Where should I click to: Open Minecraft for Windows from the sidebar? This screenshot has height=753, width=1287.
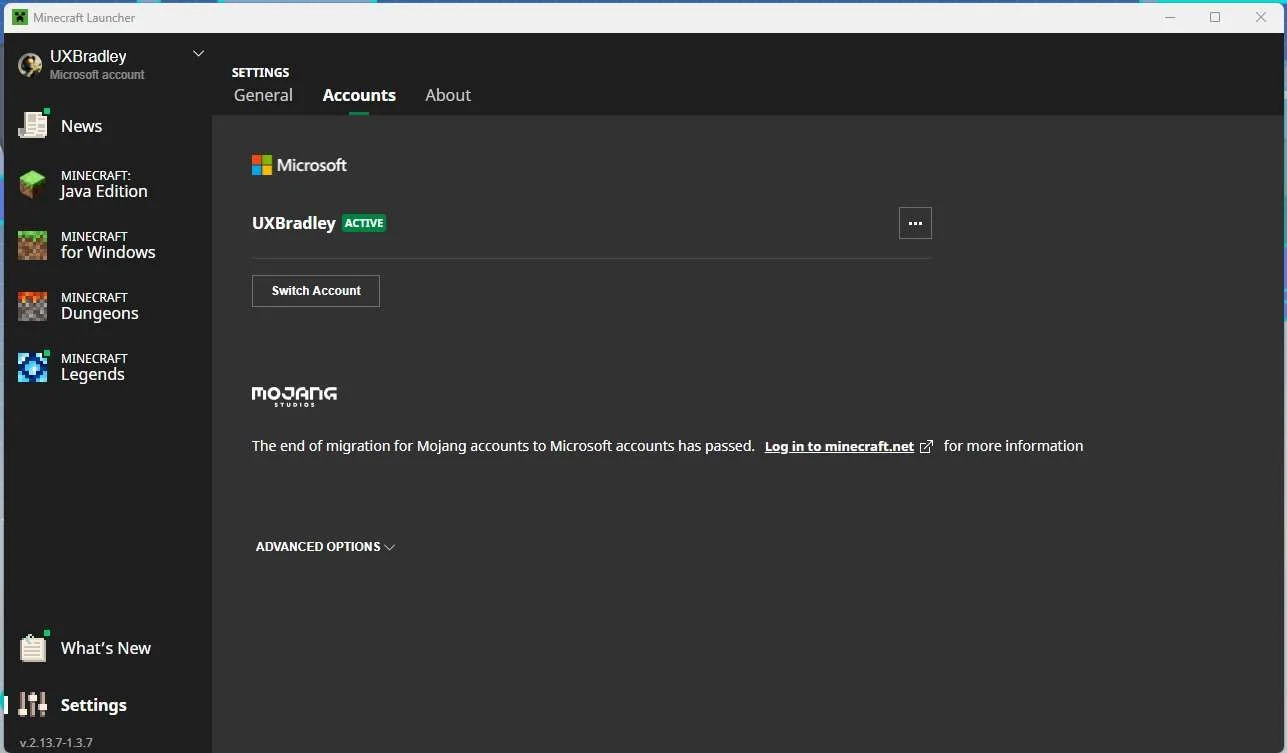tap(108, 245)
